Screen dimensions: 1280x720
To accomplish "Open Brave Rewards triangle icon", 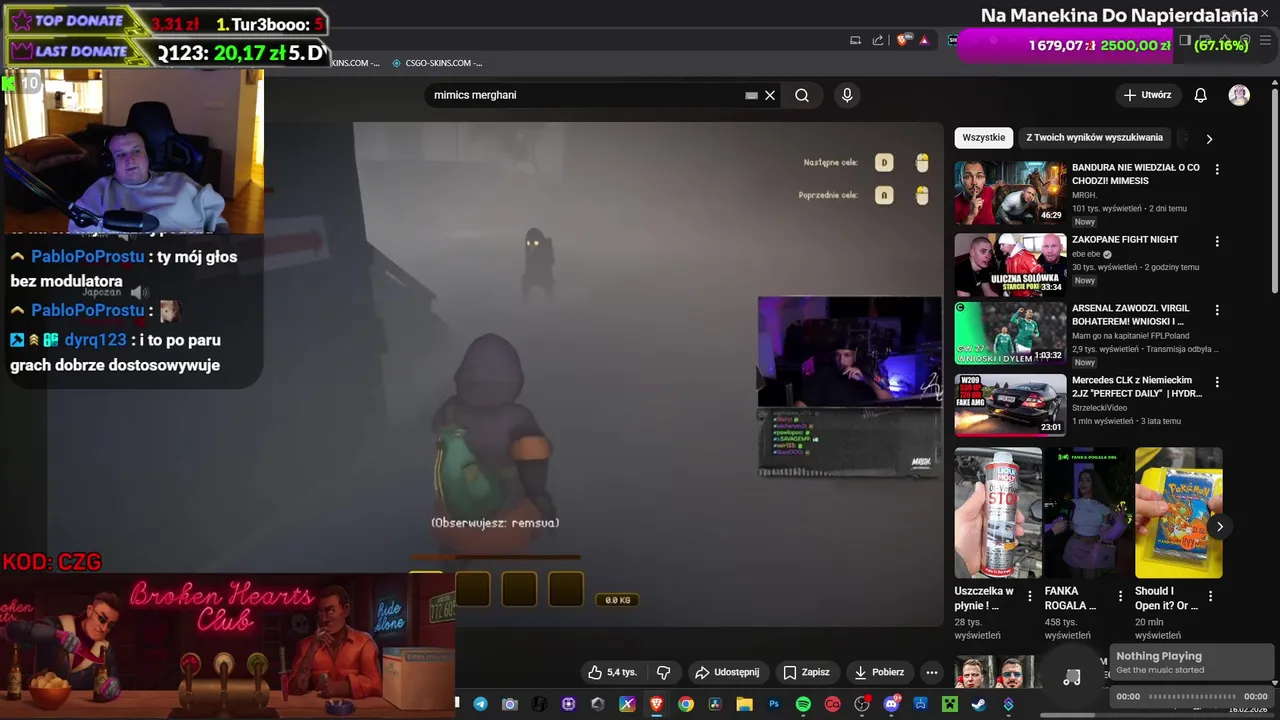I will (x=924, y=40).
